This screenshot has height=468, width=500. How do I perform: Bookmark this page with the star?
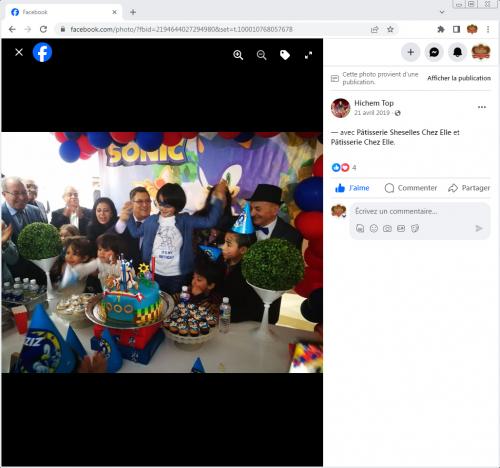390,29
